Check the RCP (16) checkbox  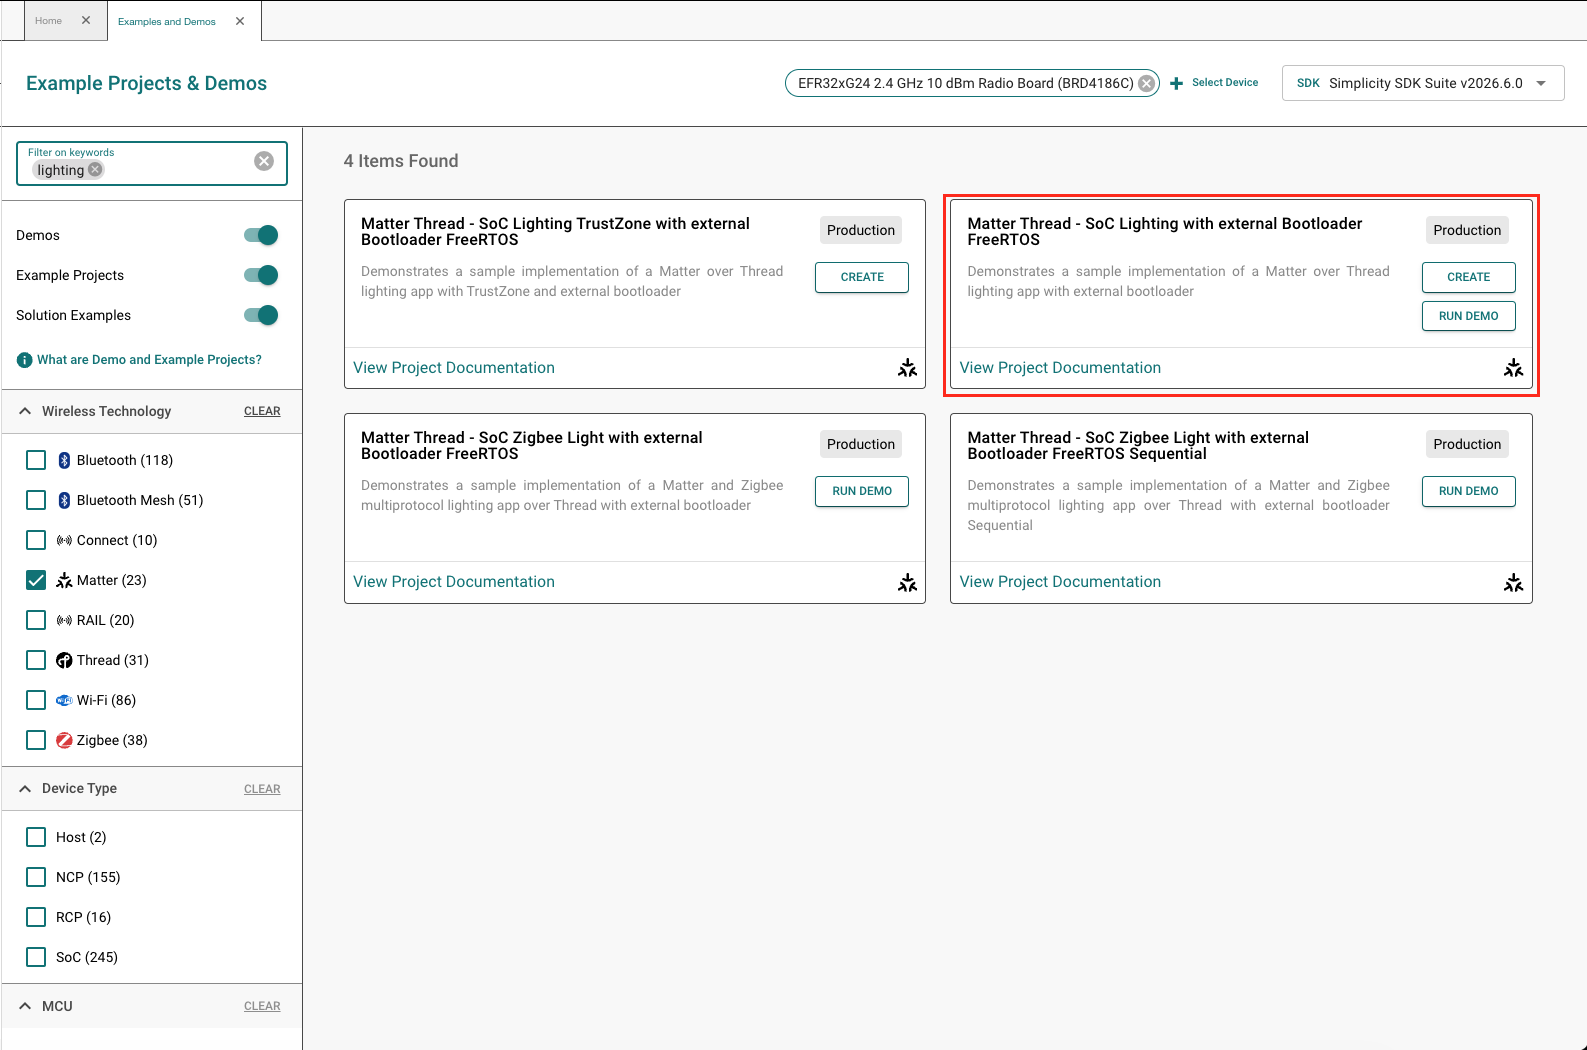click(x=36, y=917)
